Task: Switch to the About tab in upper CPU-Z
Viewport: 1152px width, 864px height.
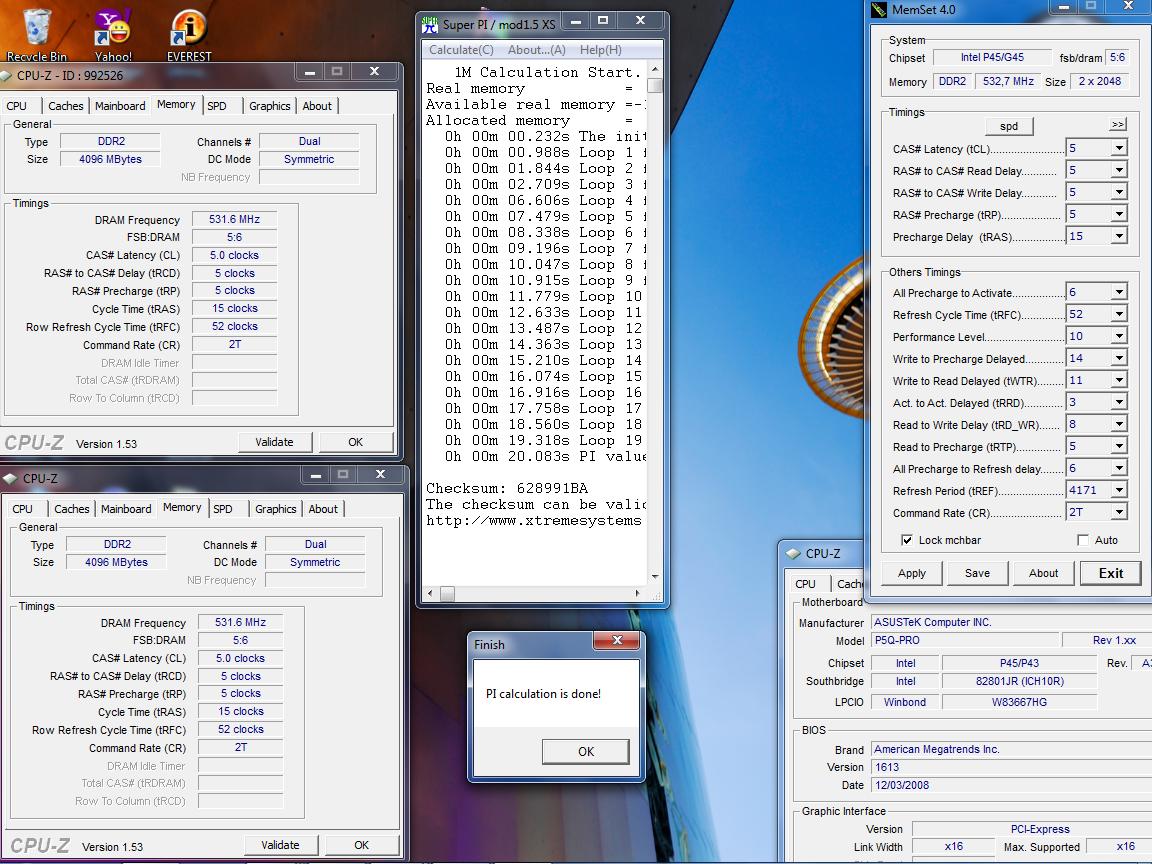Action: (x=317, y=106)
